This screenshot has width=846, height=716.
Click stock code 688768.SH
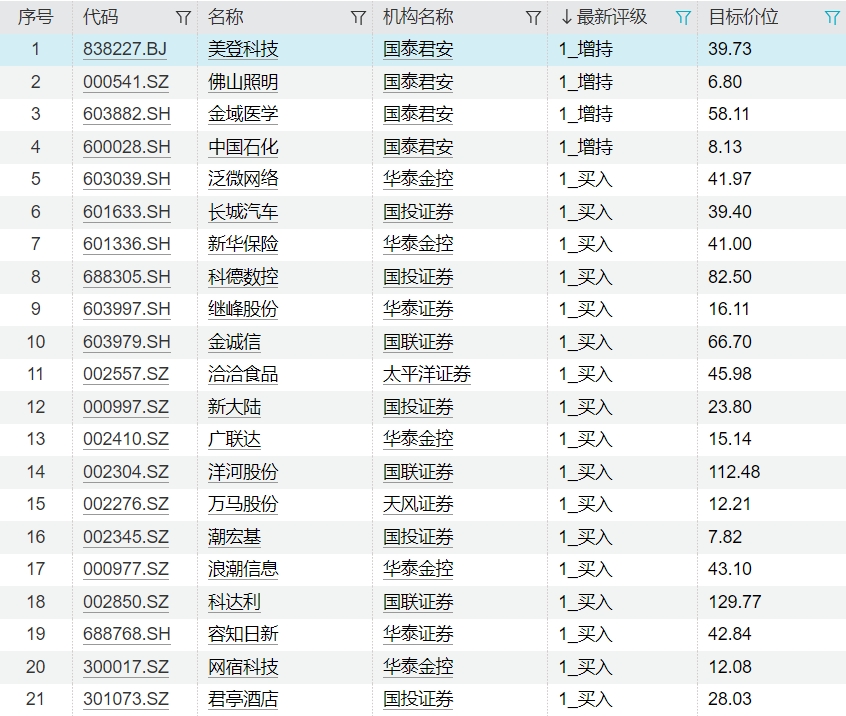pyautogui.click(x=126, y=634)
